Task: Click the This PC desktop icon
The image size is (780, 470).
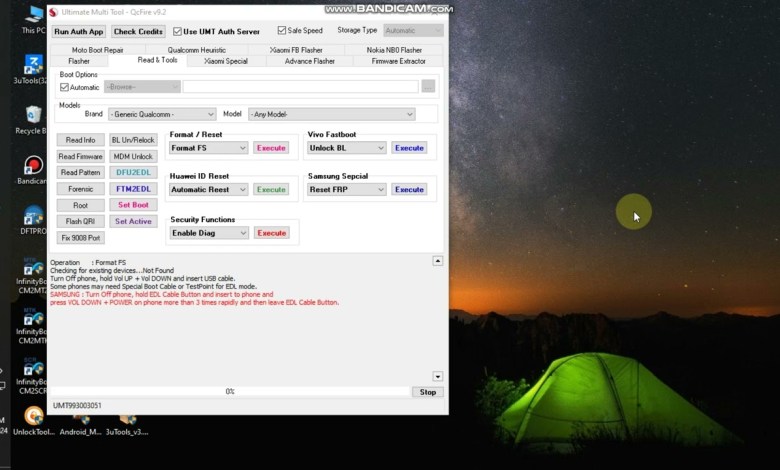Action: (33, 20)
